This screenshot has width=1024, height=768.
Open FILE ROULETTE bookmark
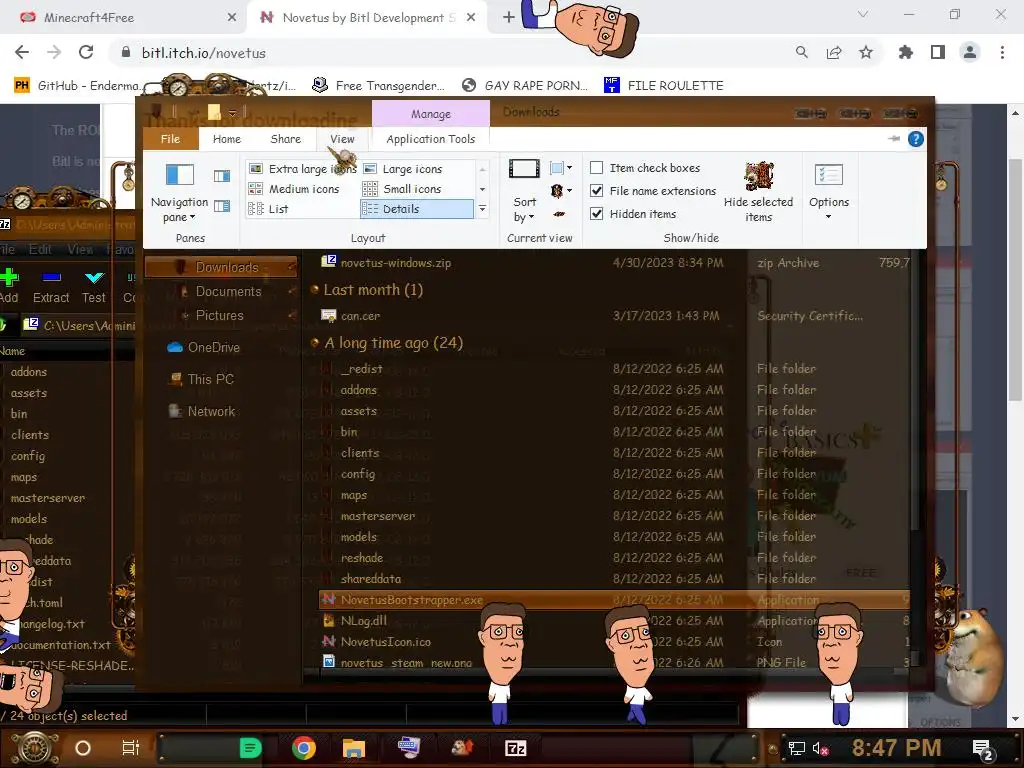664,86
